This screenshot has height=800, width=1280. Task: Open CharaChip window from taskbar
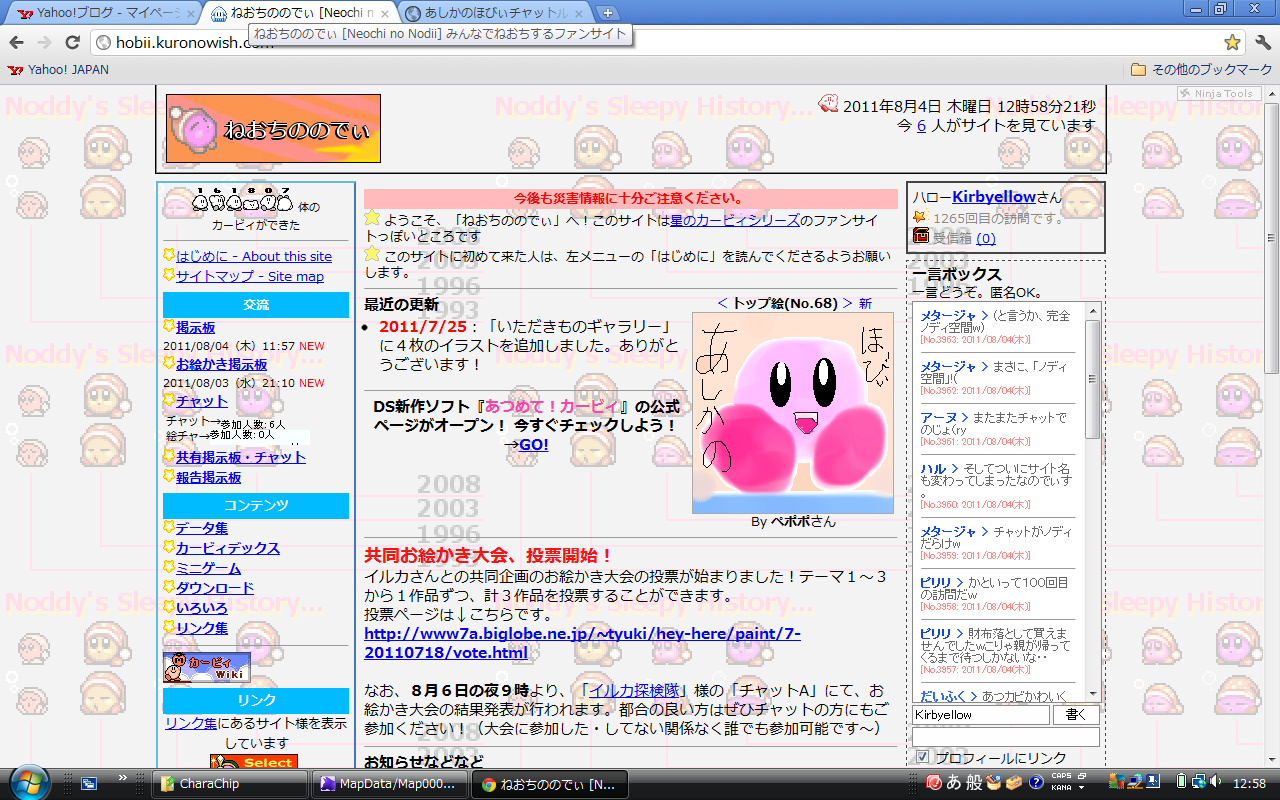pyautogui.click(x=230, y=784)
